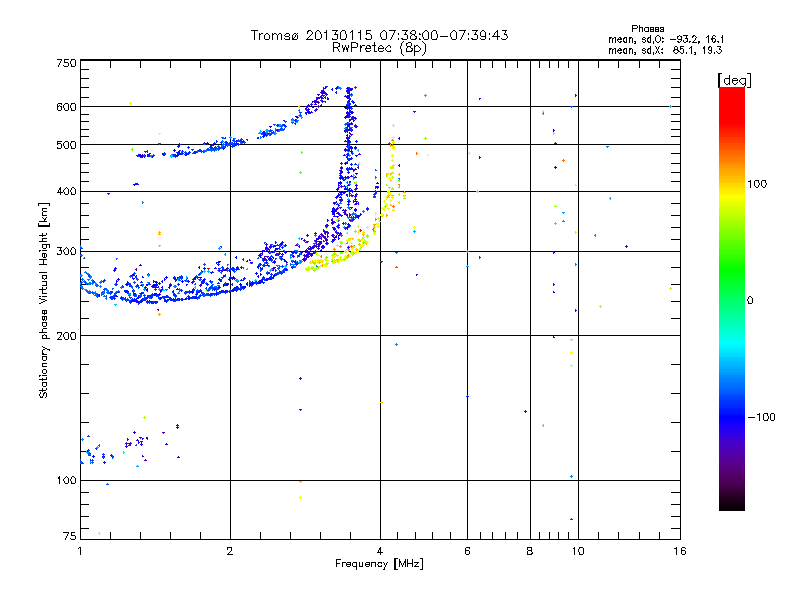
Task: Click the y-axis tick label '400'
Action: click(x=66, y=192)
